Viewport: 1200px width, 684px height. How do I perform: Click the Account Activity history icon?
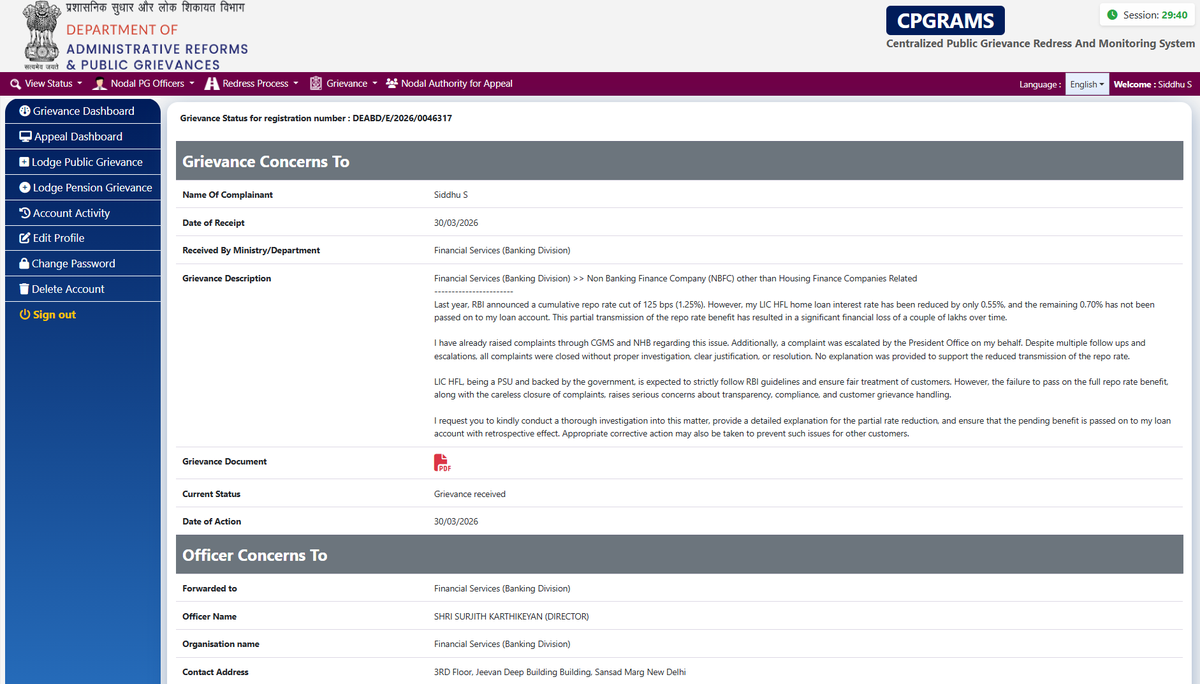[x=25, y=213]
